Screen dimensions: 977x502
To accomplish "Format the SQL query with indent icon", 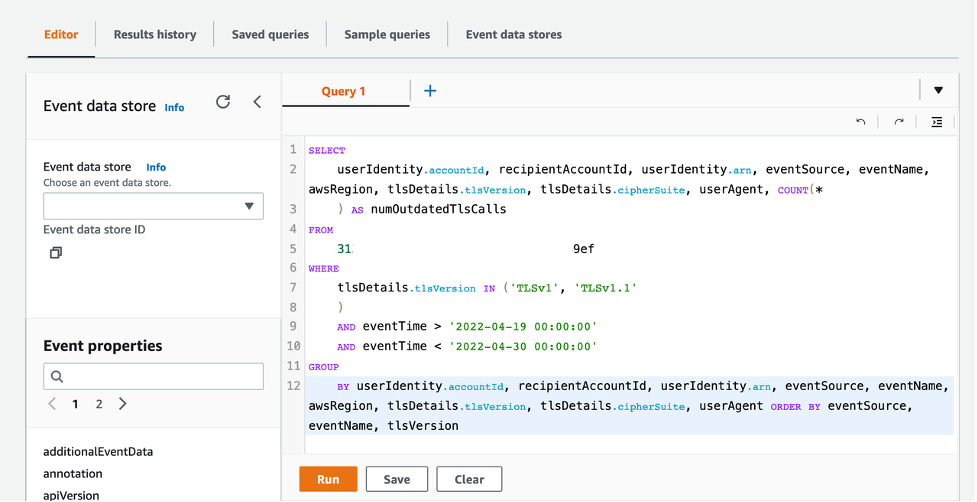I will coord(936,121).
